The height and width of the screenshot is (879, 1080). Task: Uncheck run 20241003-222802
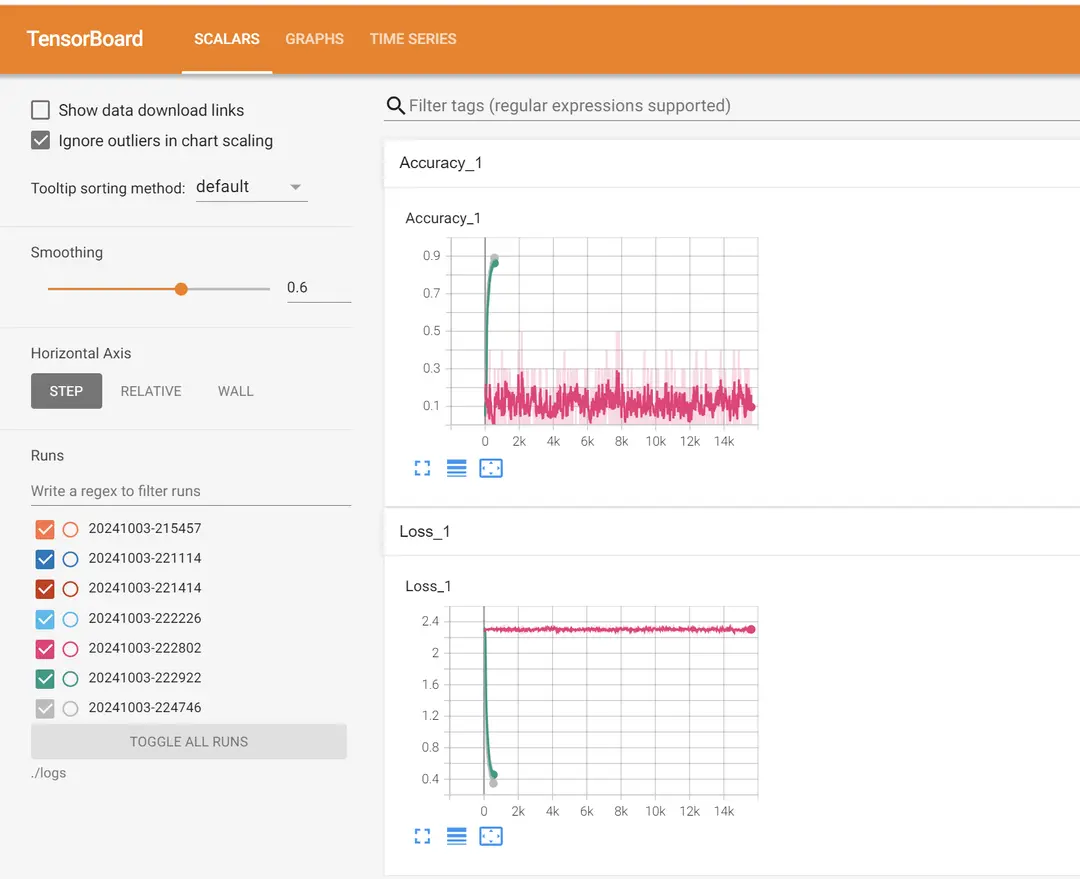(45, 649)
